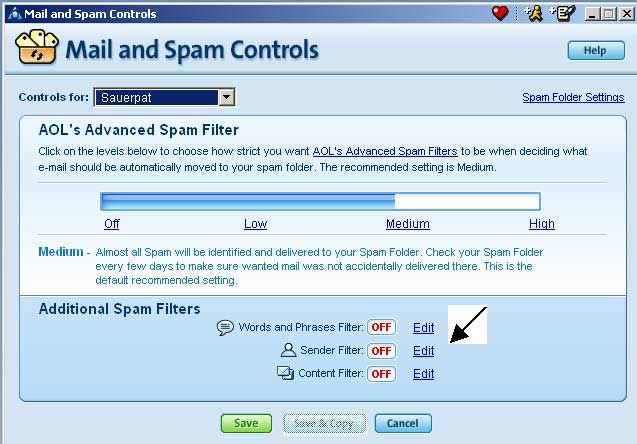Click the mailbox basket icon
The height and width of the screenshot is (444, 637).
(x=37, y=47)
